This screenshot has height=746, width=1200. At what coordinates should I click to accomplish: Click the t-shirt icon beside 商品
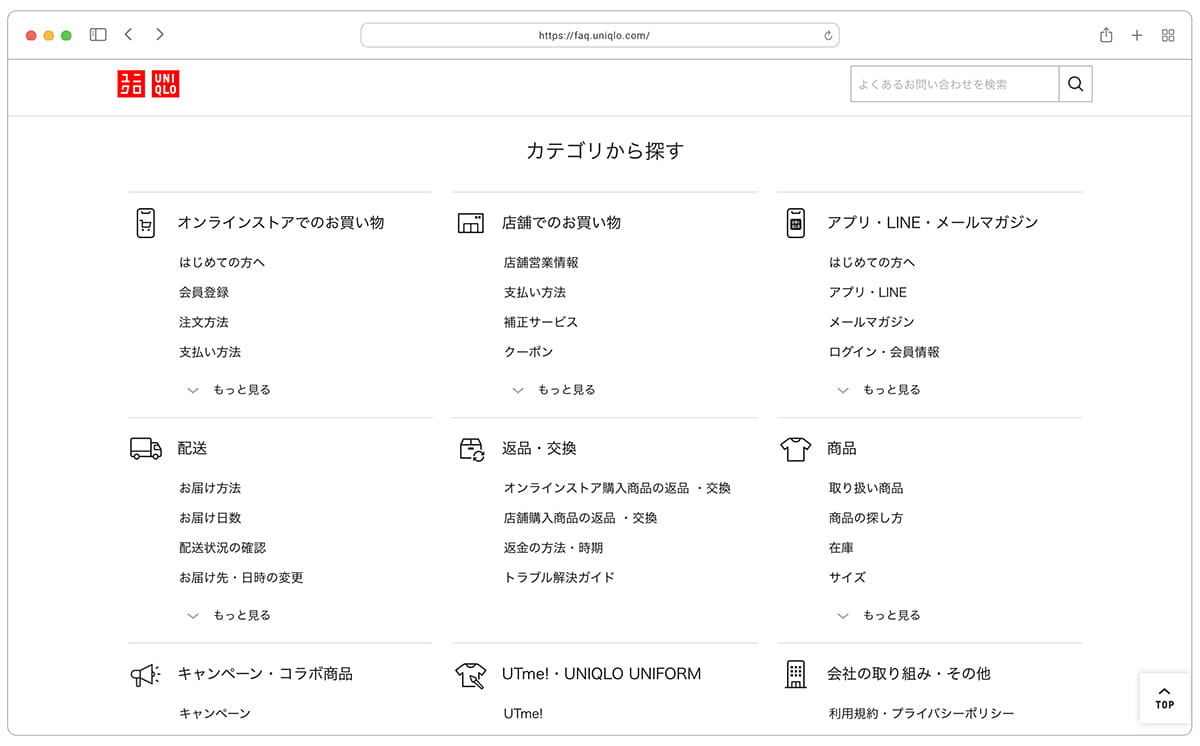tap(795, 449)
